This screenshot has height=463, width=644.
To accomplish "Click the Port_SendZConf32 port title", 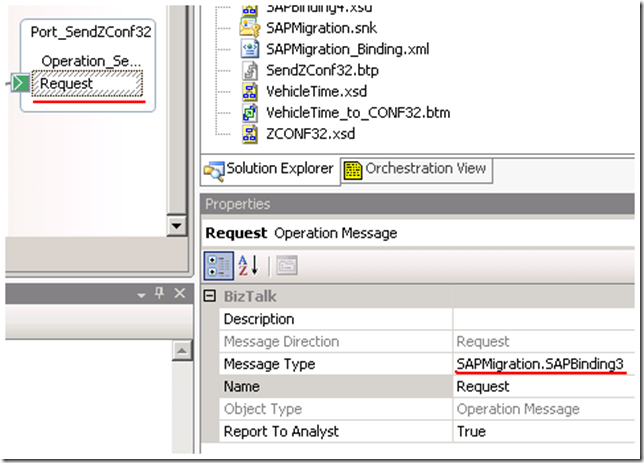I will click(x=91, y=32).
